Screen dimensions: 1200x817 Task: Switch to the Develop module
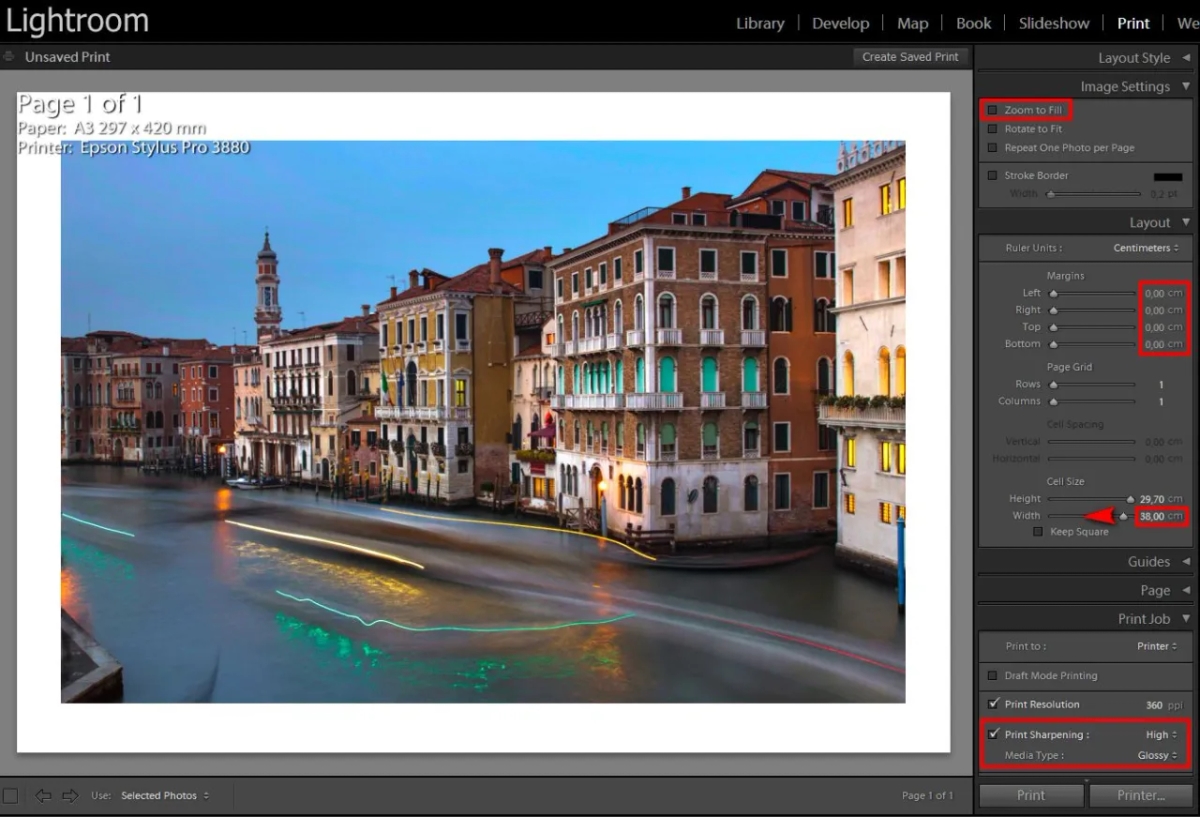(x=840, y=23)
